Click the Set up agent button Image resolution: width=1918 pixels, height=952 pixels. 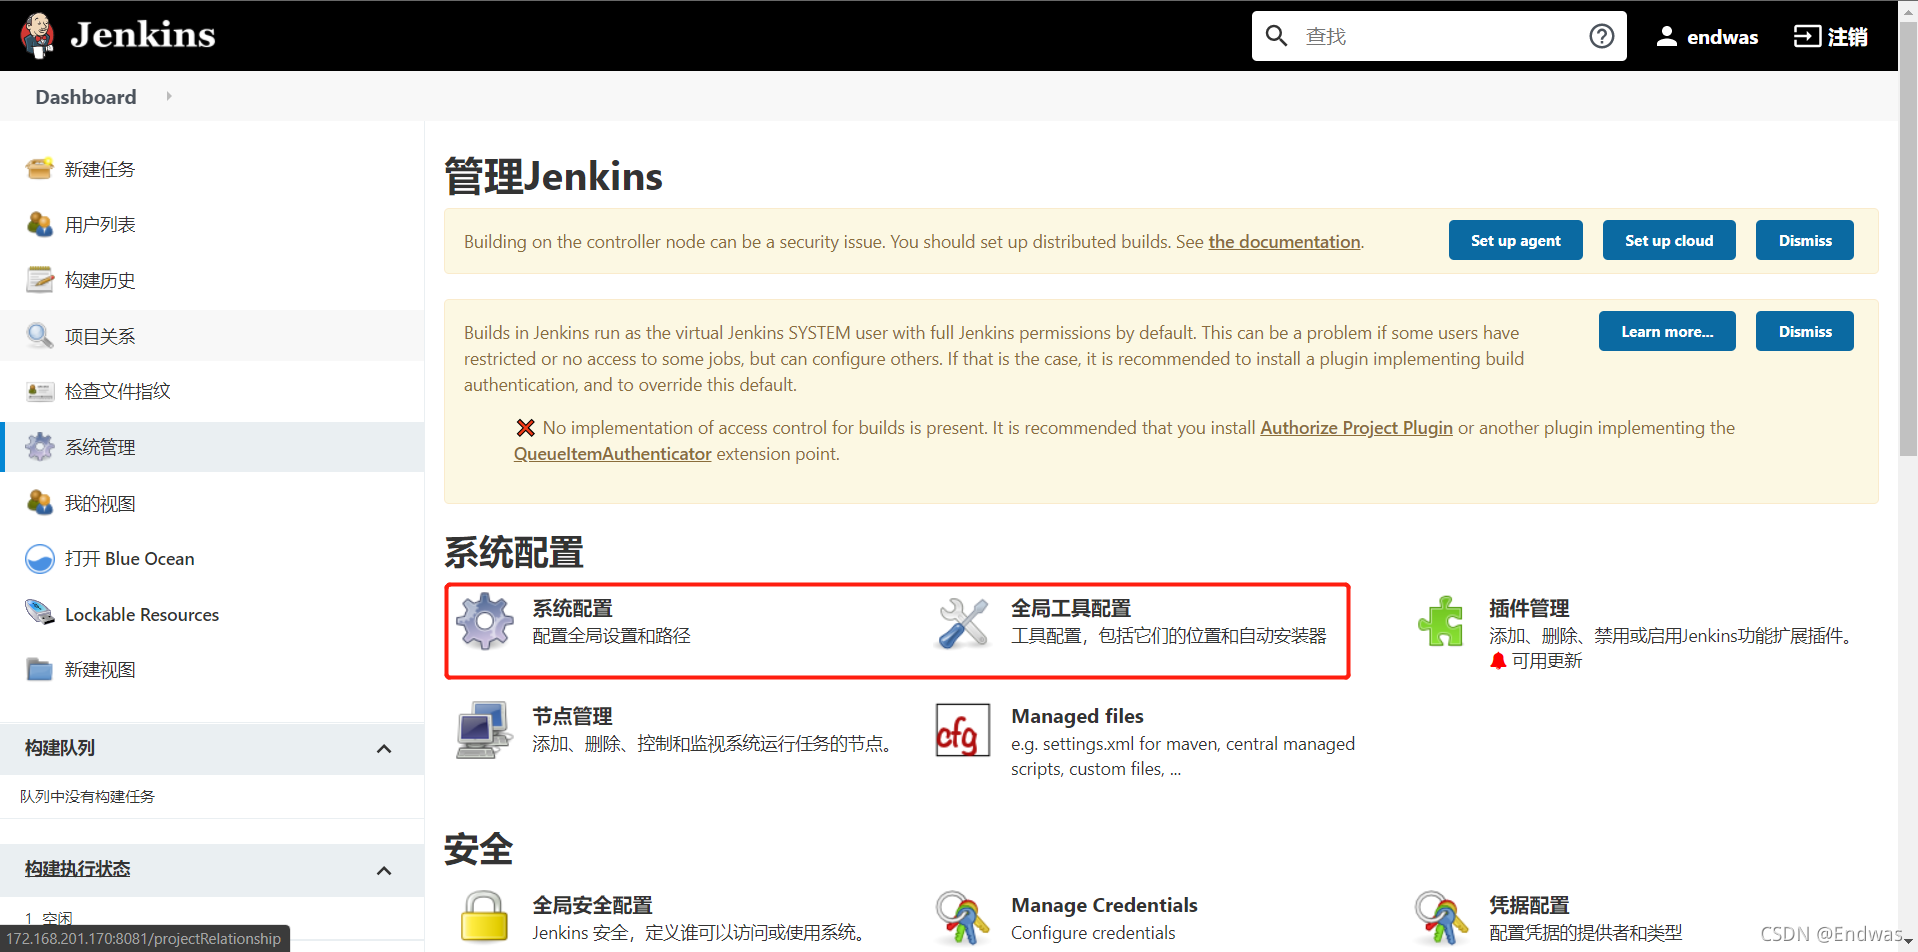coord(1515,240)
